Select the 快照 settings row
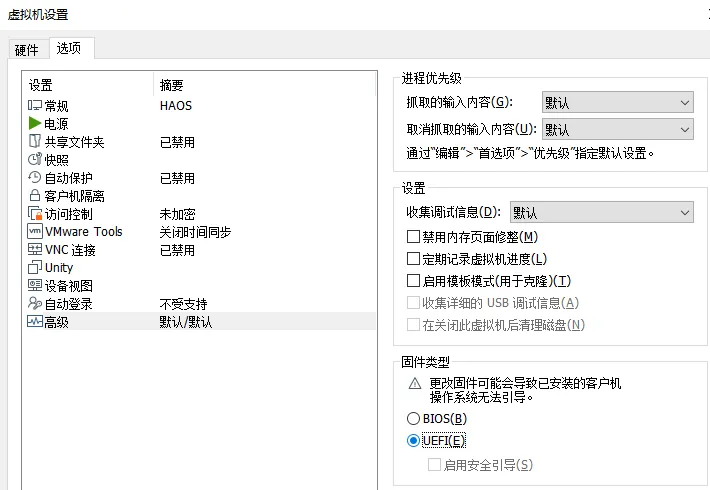This screenshot has width=710, height=490. 199,160
